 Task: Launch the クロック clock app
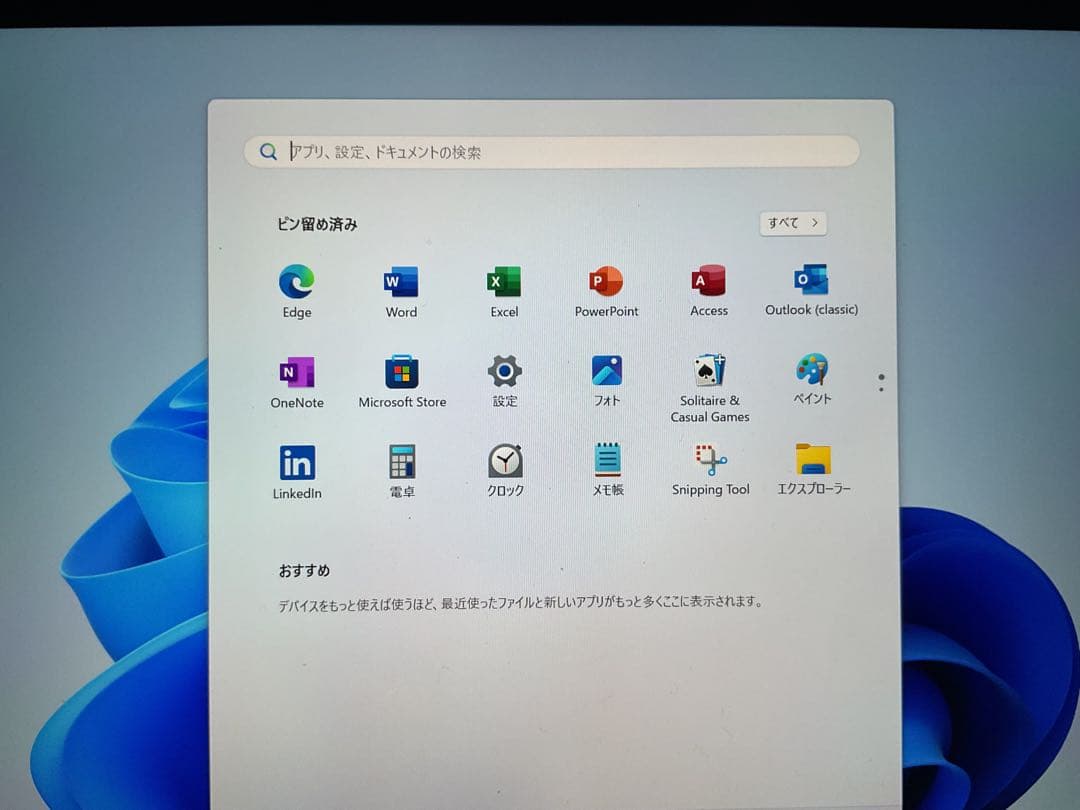[505, 470]
